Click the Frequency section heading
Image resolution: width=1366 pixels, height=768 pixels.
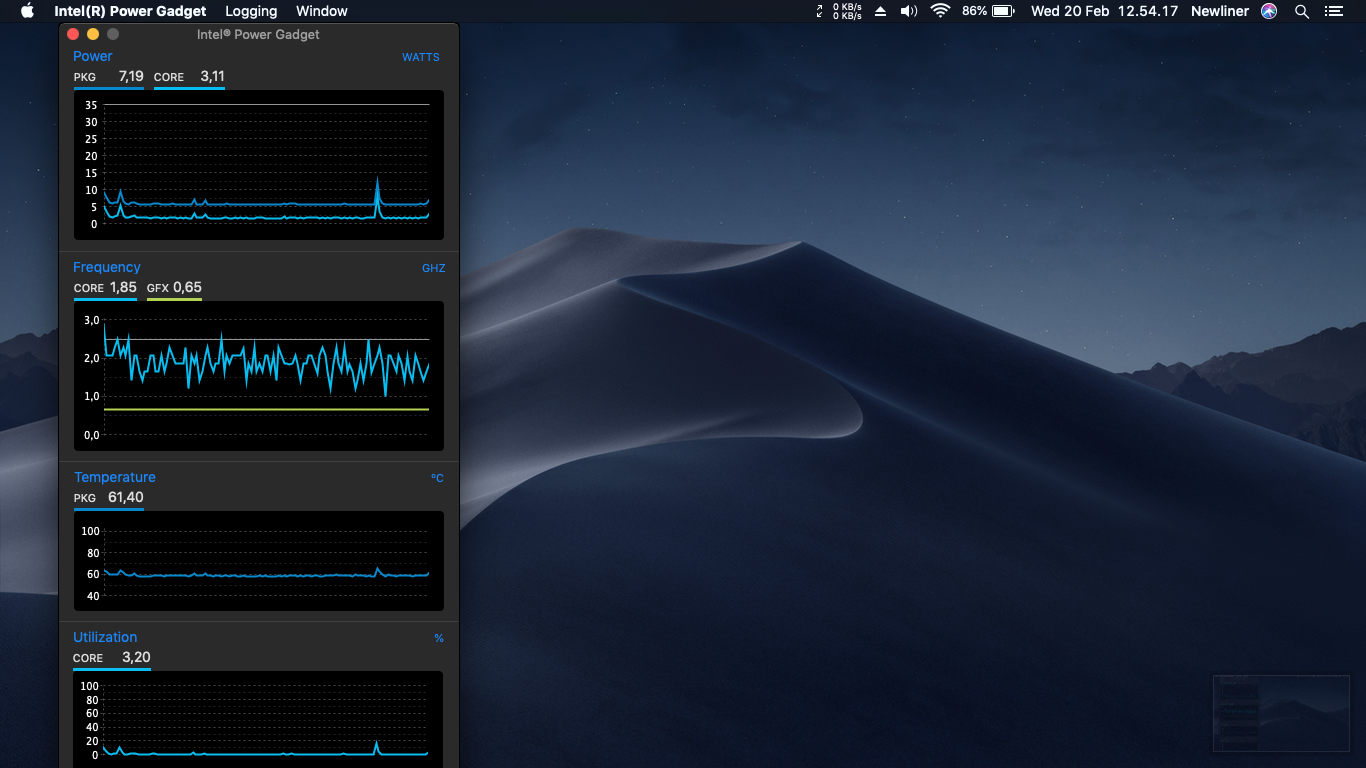(107, 267)
